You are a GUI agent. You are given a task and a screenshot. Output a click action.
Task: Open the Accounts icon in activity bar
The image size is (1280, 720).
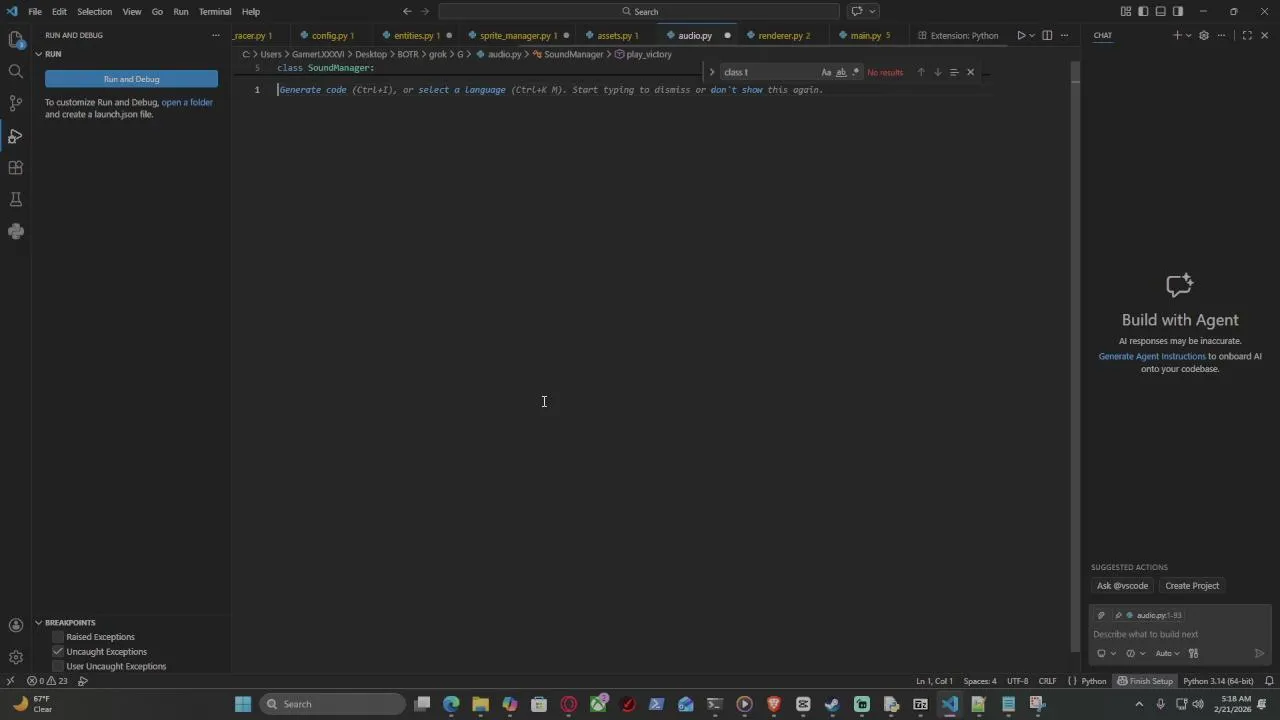point(16,625)
